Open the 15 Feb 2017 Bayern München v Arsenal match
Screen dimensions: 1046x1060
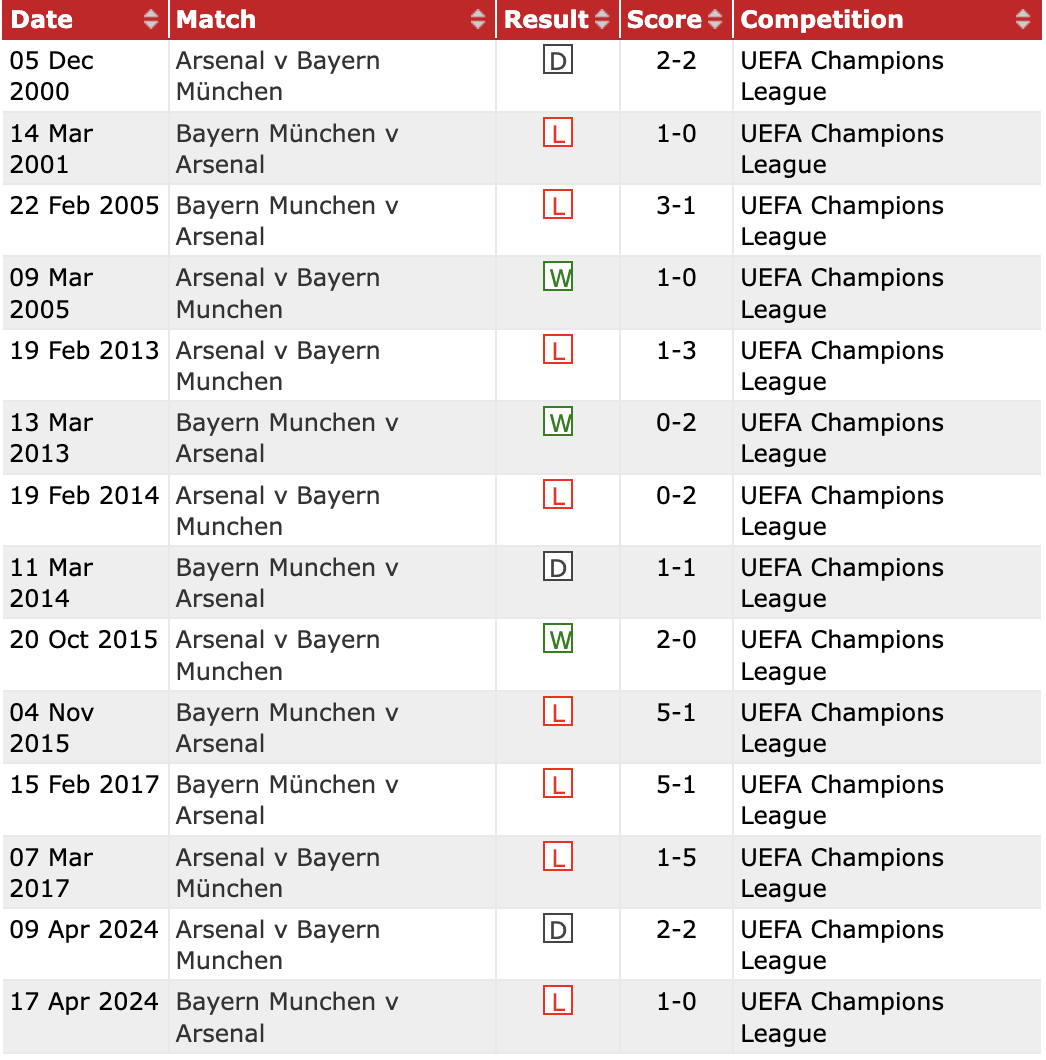(x=286, y=800)
